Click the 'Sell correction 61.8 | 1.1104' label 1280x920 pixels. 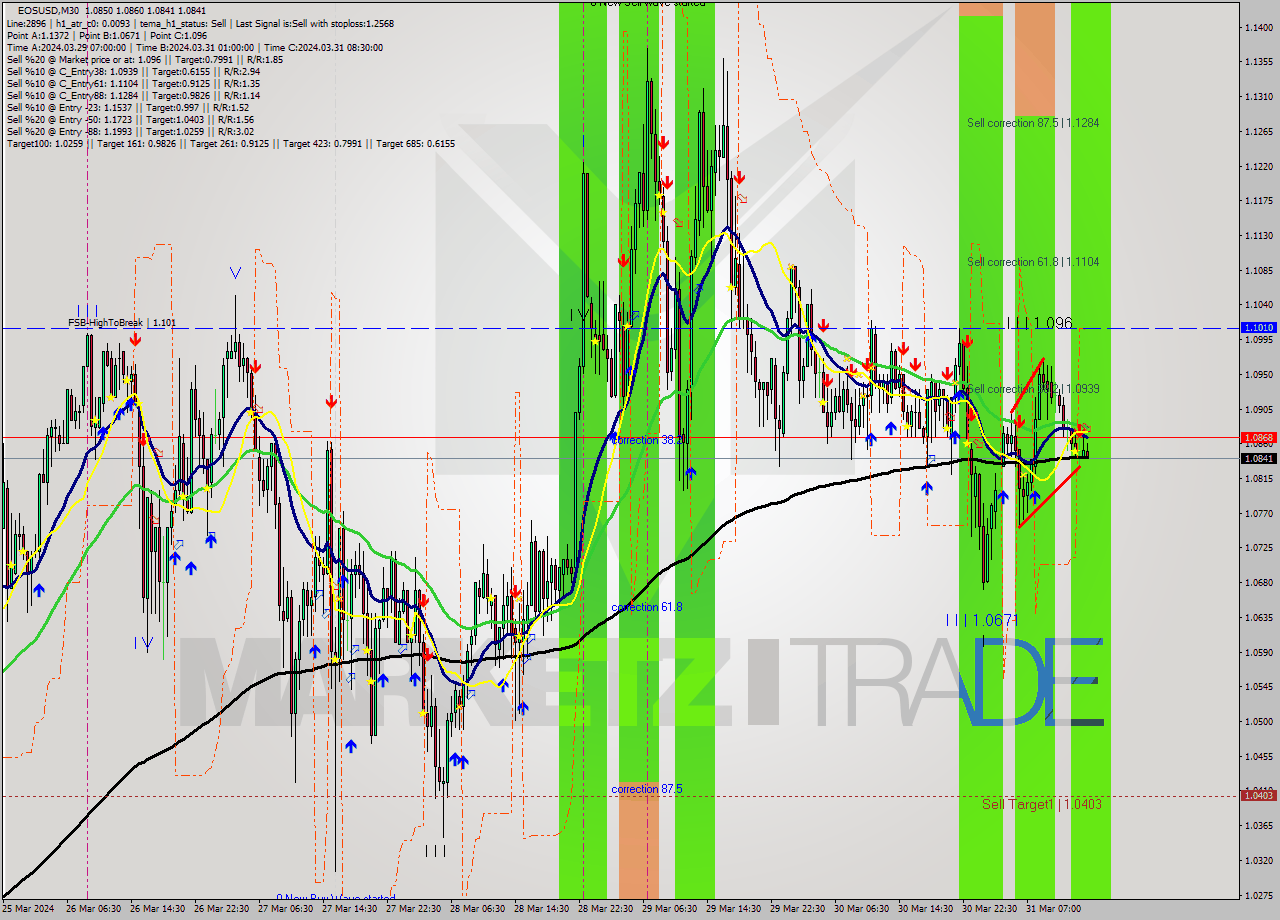(1033, 262)
